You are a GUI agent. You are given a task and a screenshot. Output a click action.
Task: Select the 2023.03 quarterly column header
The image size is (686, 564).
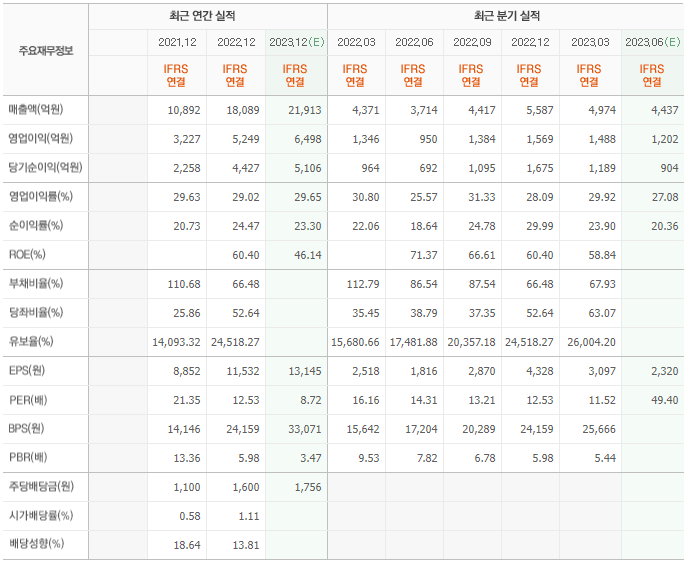click(590, 42)
